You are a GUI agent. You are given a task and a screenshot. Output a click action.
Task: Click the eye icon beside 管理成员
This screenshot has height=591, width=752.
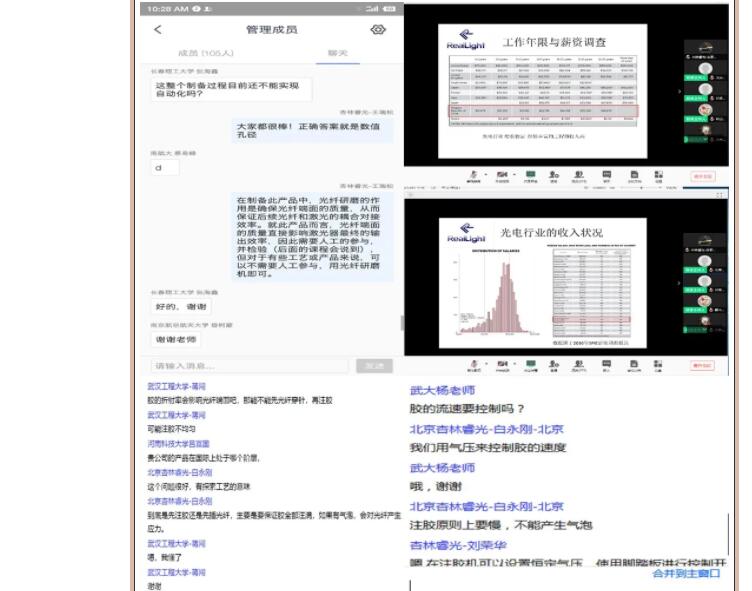(378, 30)
